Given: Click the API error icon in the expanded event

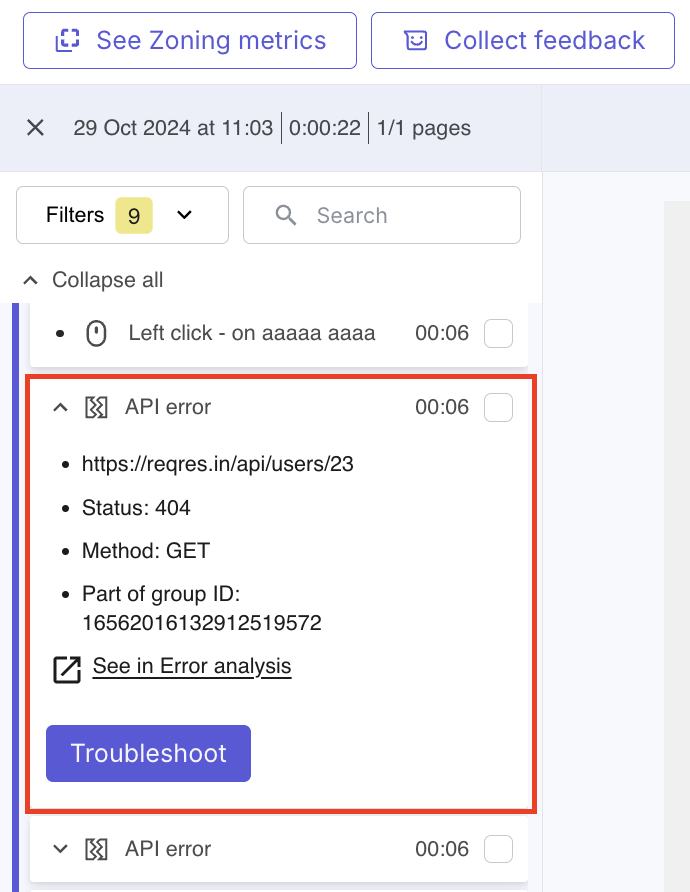Looking at the screenshot, I should click(97, 407).
